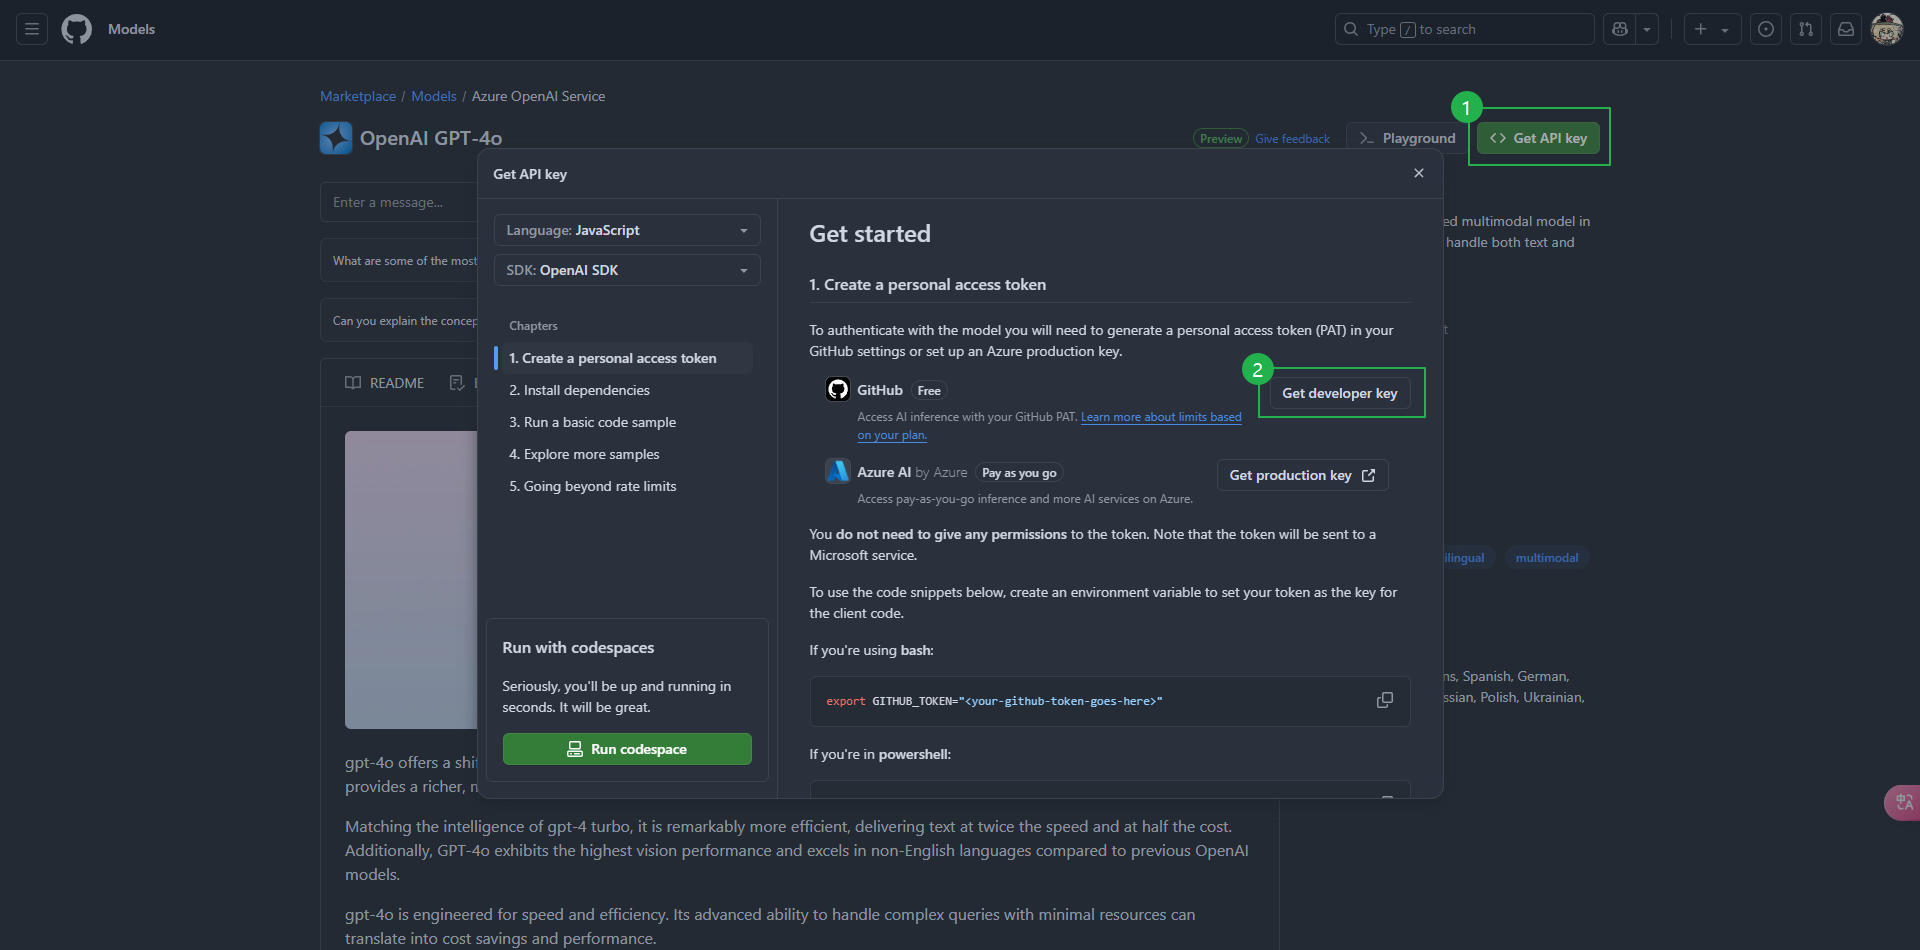Click the multimodal tag

pos(1547,558)
